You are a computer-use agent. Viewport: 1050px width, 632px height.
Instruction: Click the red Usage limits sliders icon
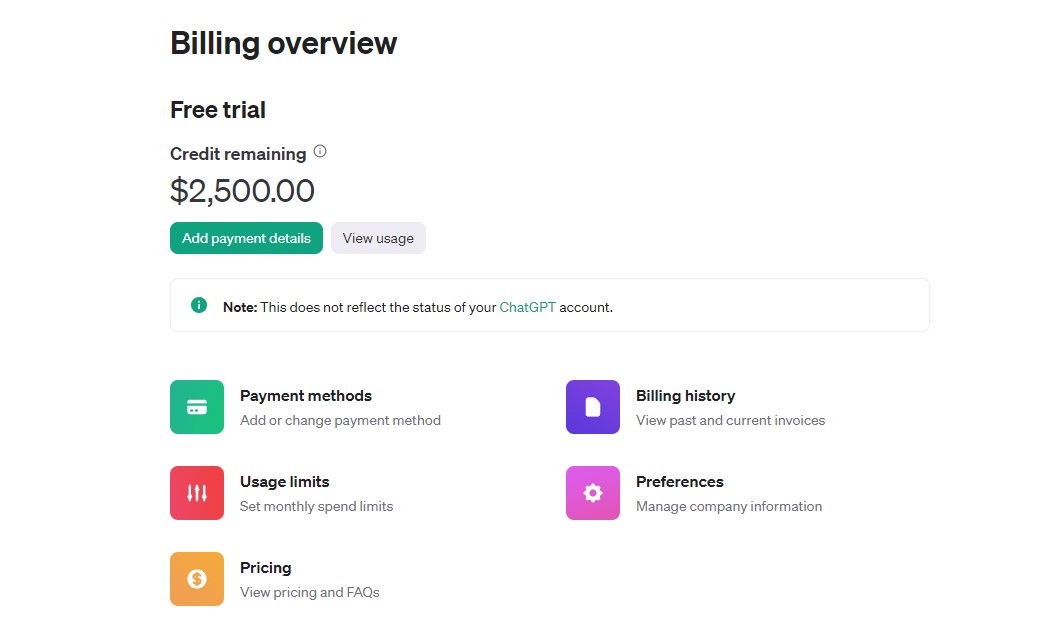(197, 493)
